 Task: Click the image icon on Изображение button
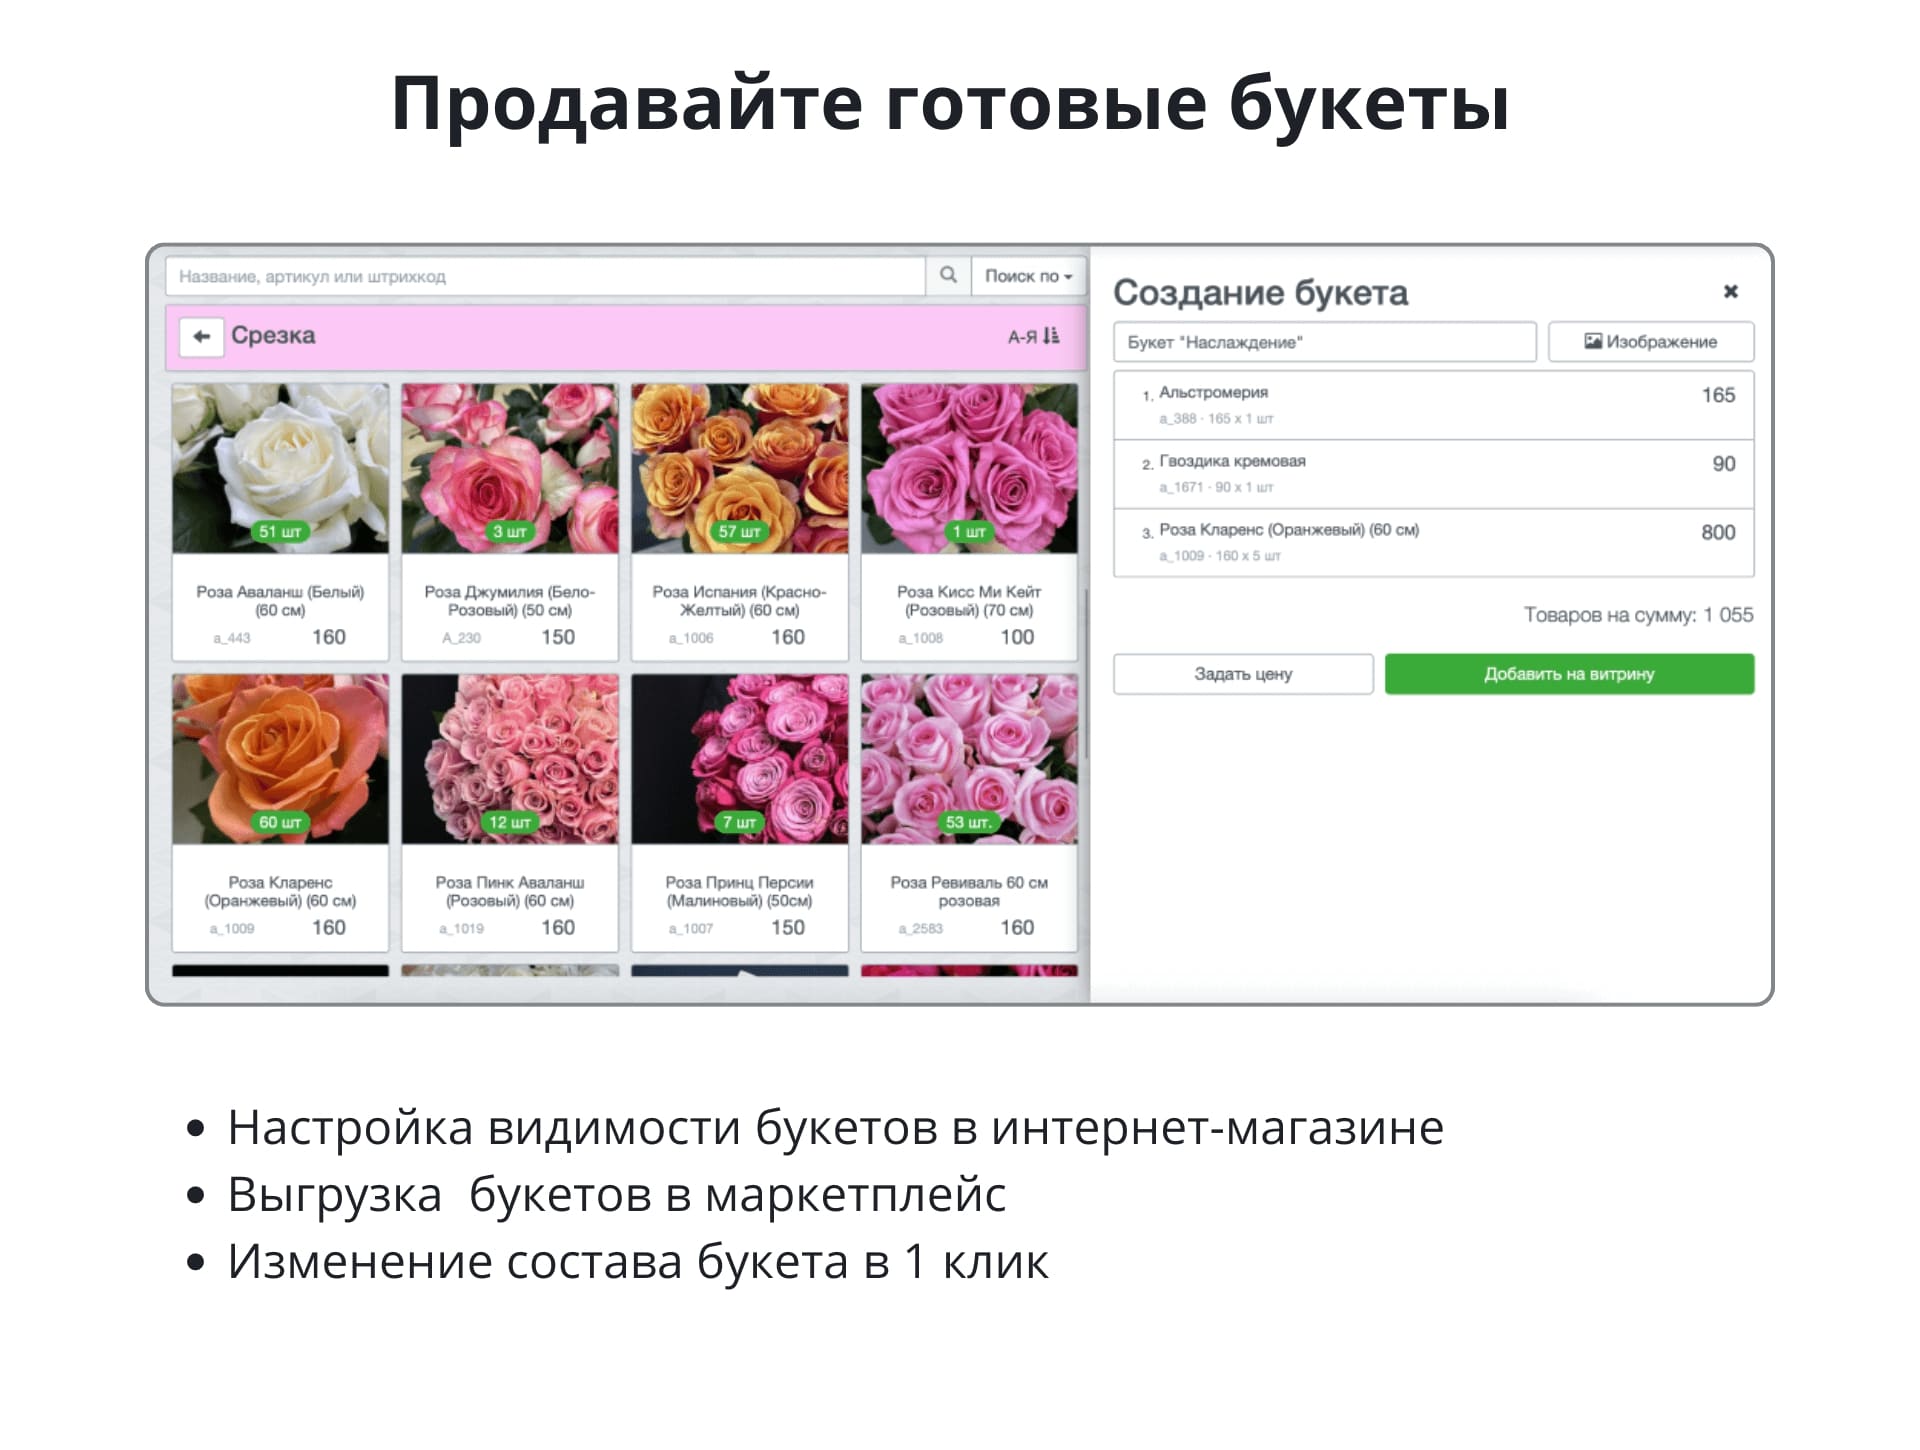pyautogui.click(x=1592, y=341)
